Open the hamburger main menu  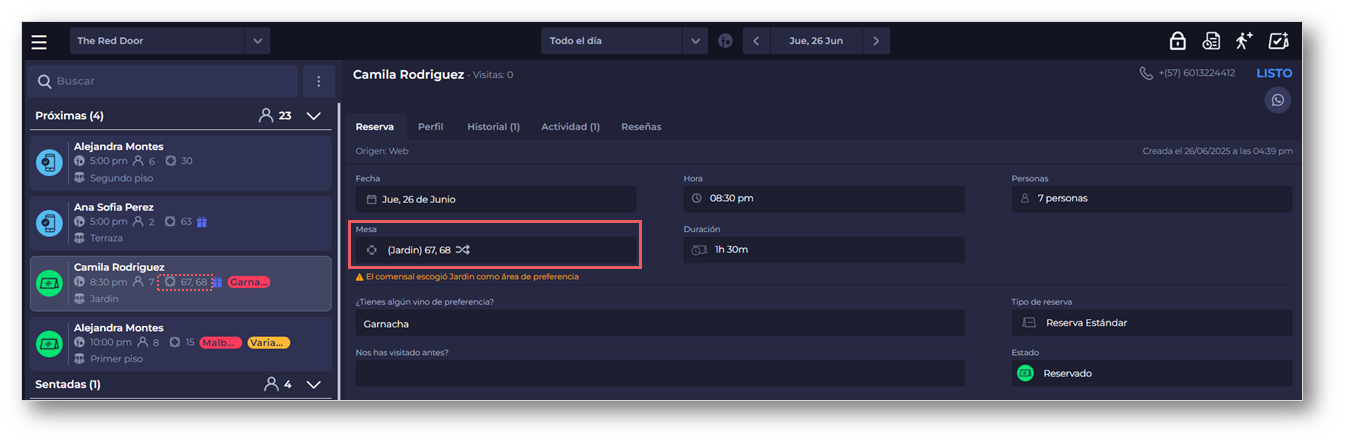coord(39,41)
